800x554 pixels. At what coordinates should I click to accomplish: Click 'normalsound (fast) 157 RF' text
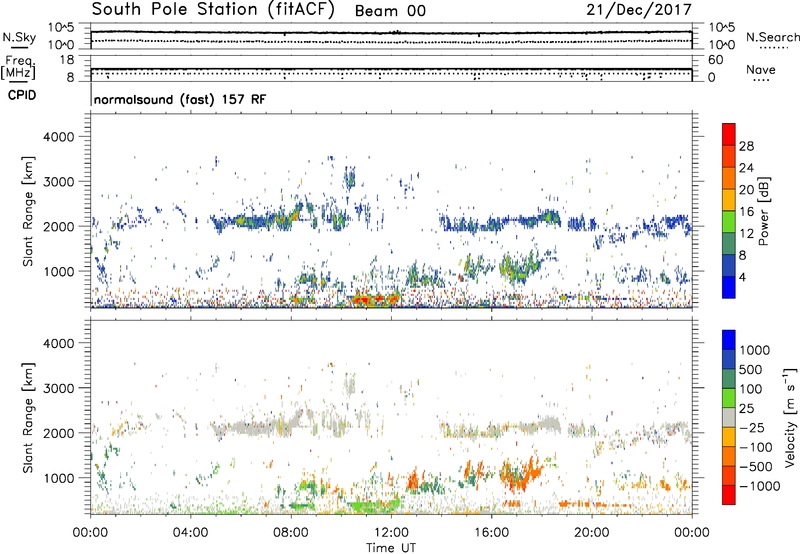pyautogui.click(x=180, y=99)
